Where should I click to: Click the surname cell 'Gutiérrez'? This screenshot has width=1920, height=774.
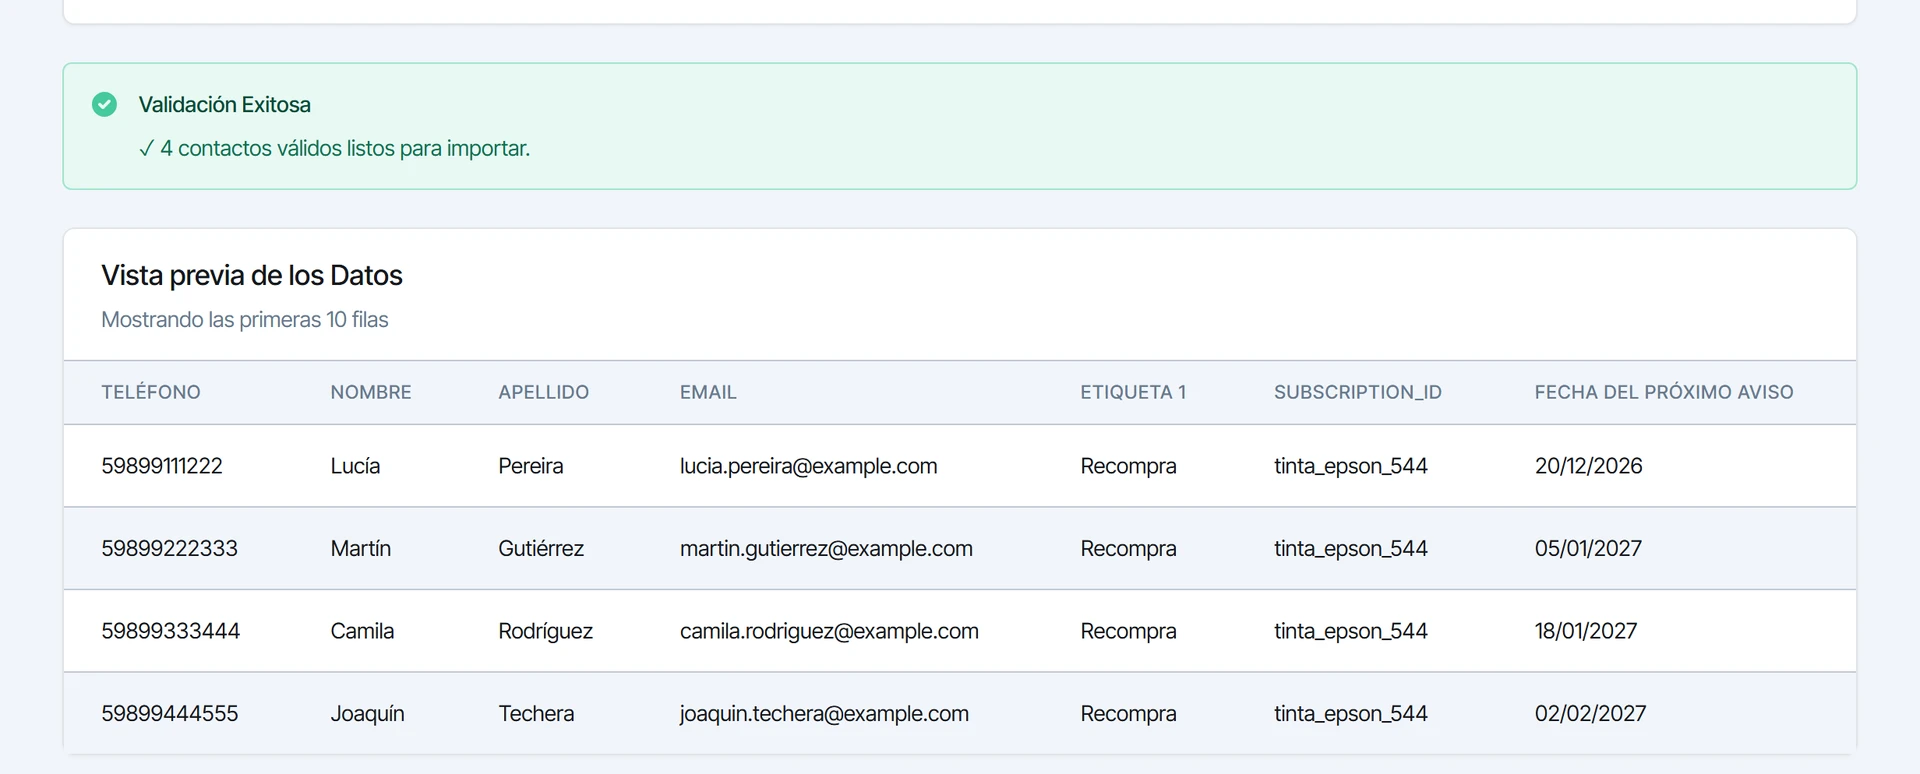tap(541, 549)
